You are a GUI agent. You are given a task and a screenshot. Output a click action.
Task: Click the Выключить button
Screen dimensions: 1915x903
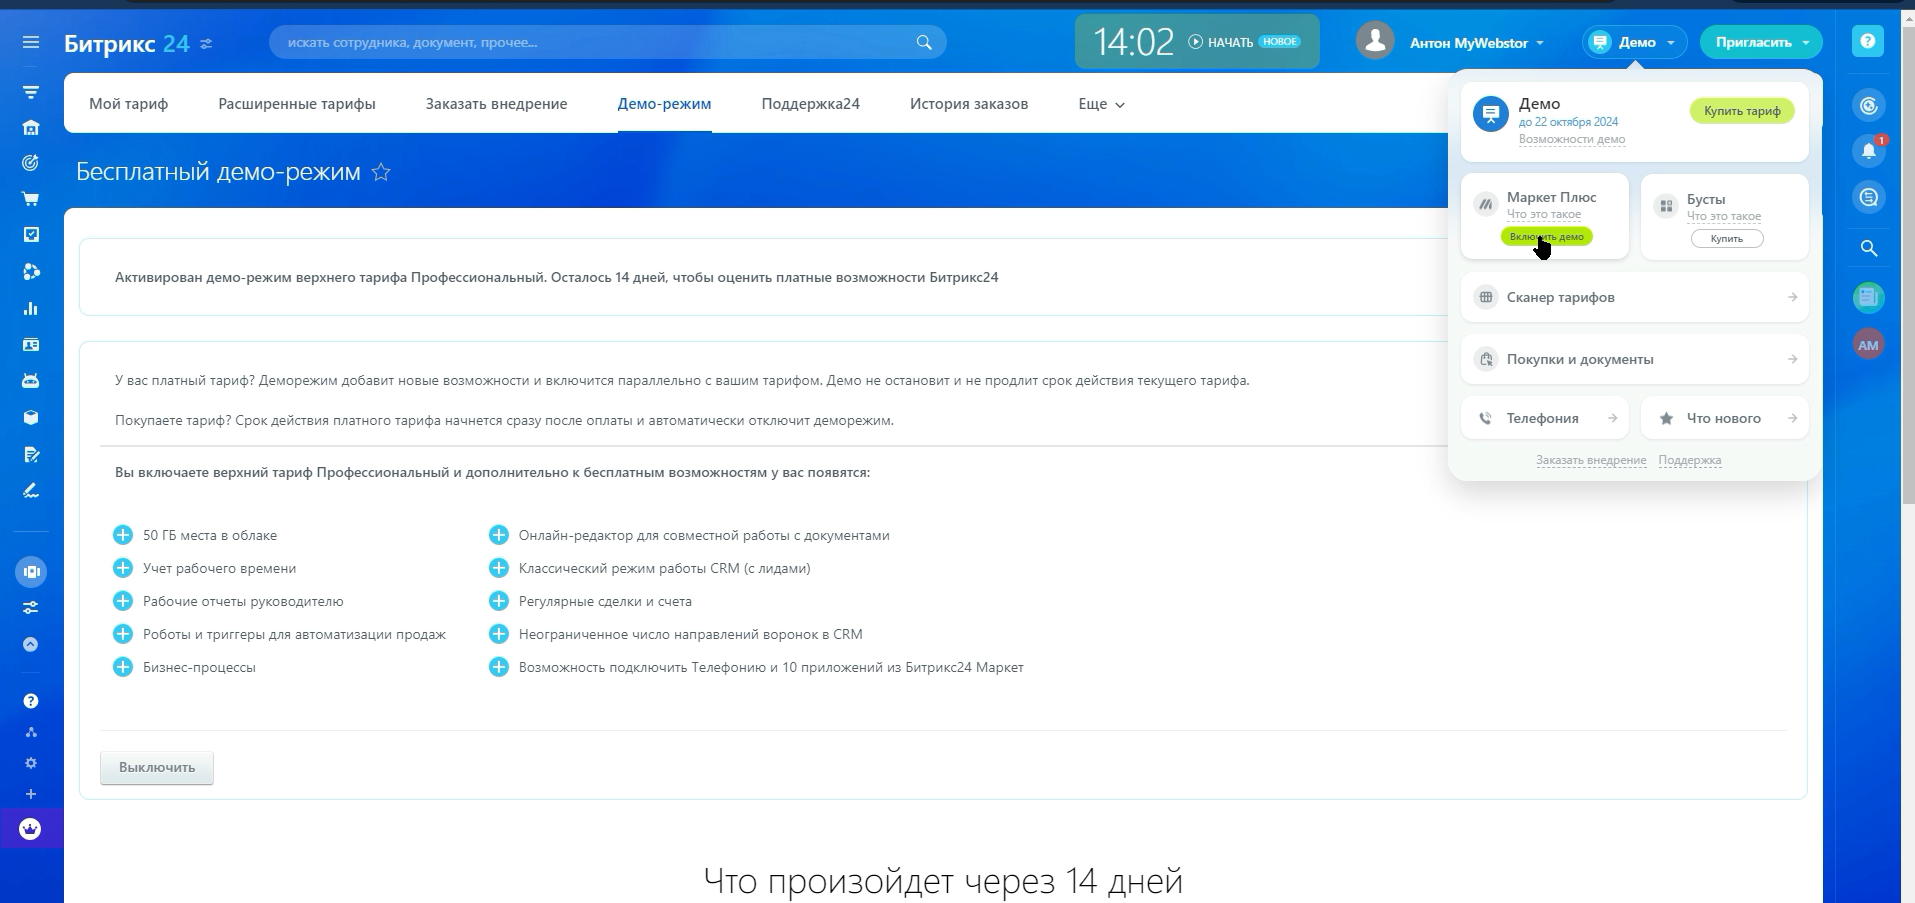tap(157, 767)
